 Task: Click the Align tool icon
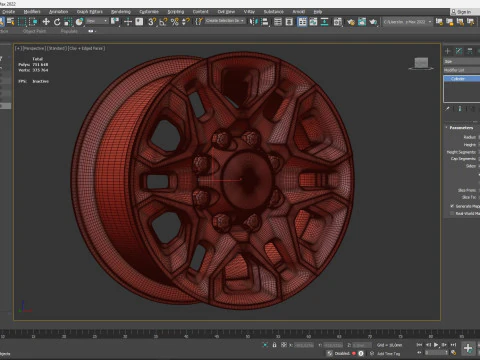(x=265, y=22)
